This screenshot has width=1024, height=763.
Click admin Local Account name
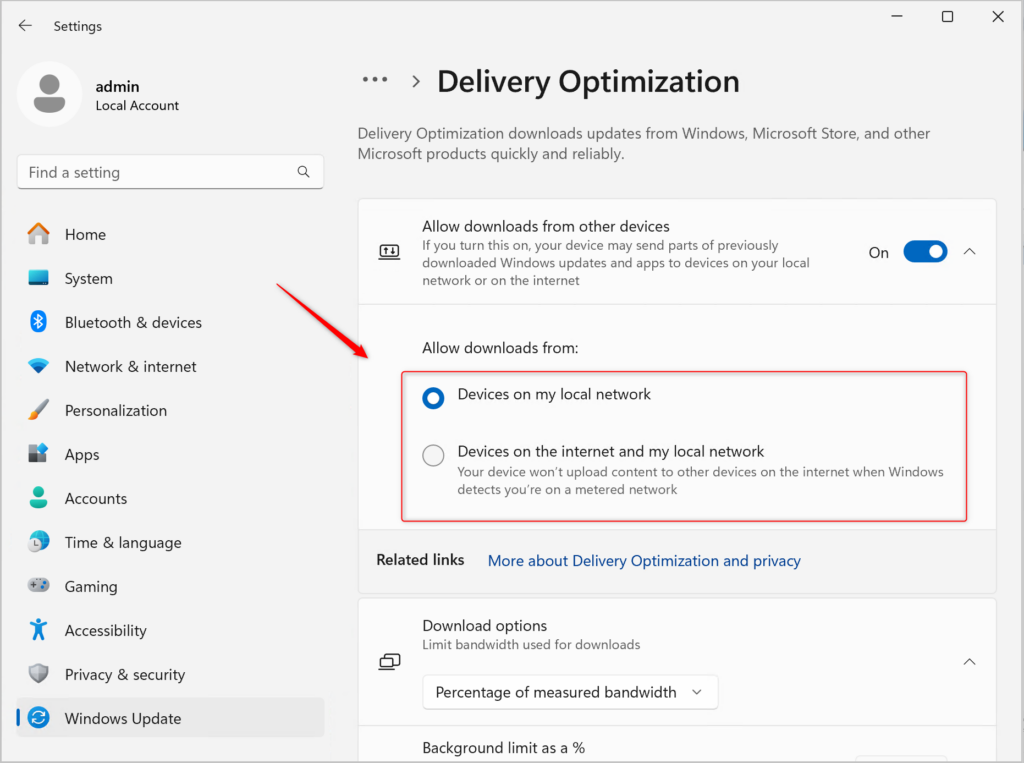pos(136,95)
